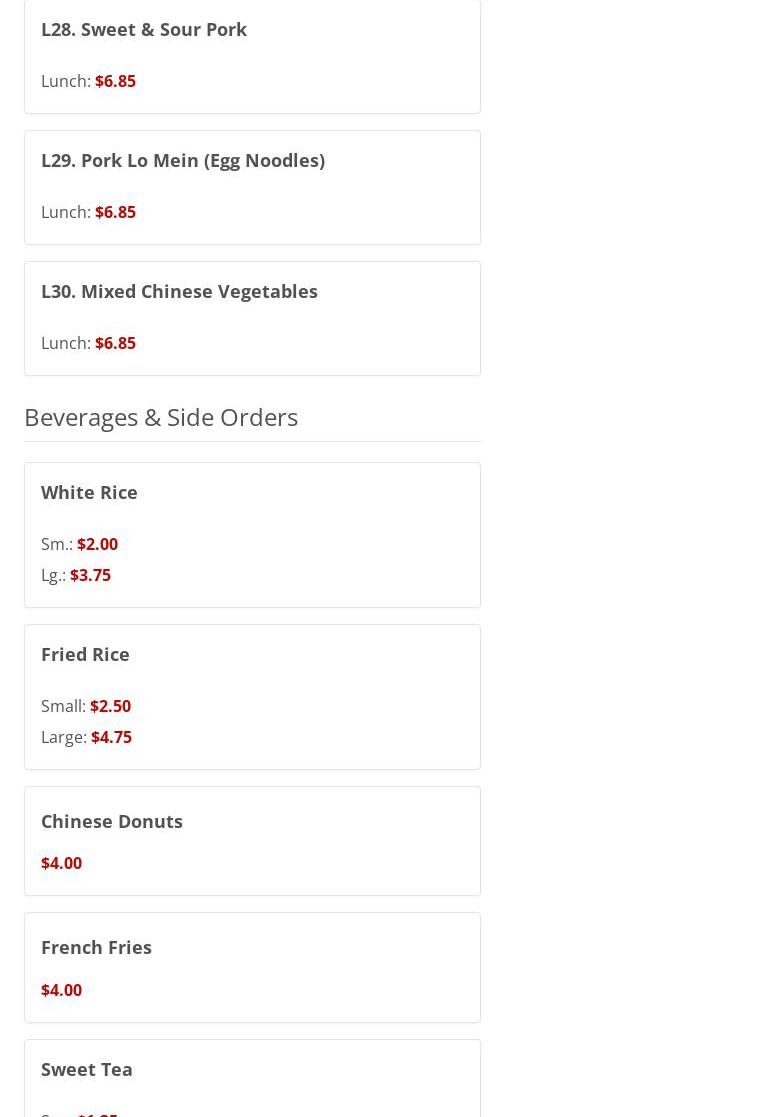
Task: Click the $4.00 price under Chinese Donuts
Action: pos(61,863)
